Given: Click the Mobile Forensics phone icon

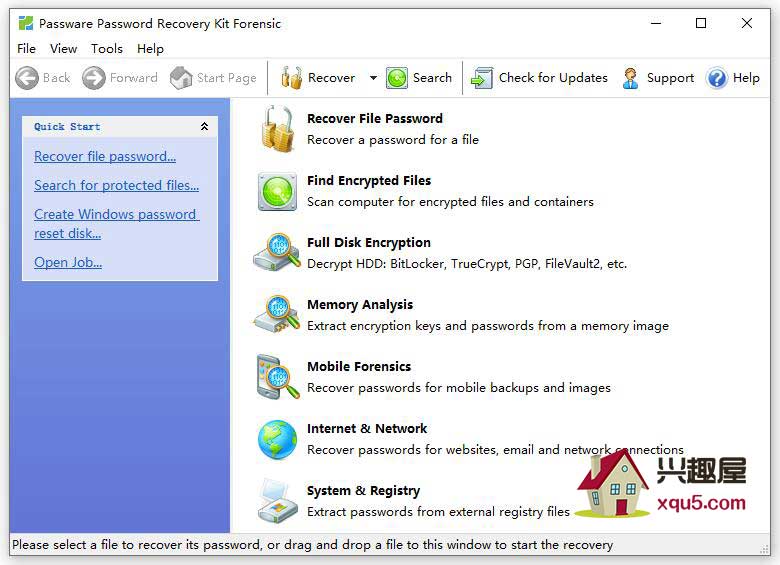Looking at the screenshot, I should click(x=279, y=377).
